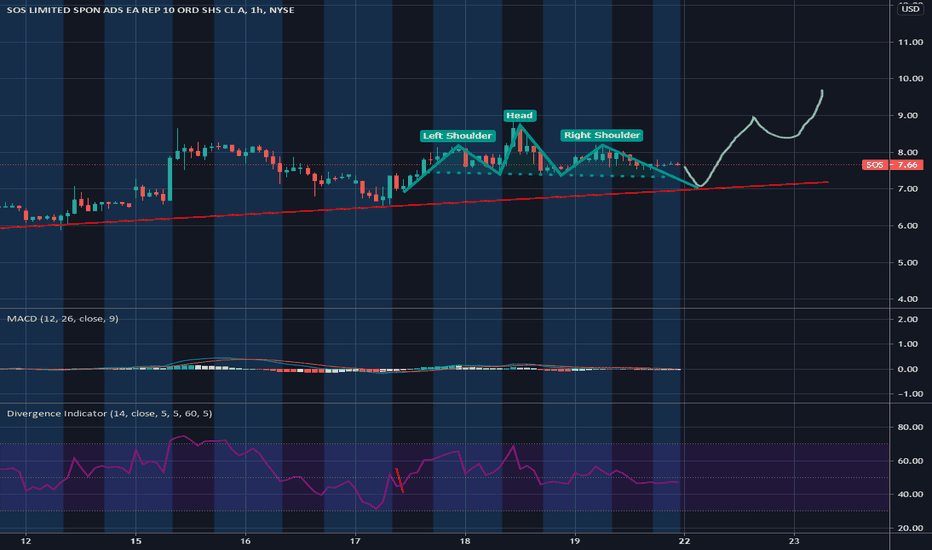The image size is (932, 550).
Task: Click date "16" on the time axis
Action: coord(245,540)
